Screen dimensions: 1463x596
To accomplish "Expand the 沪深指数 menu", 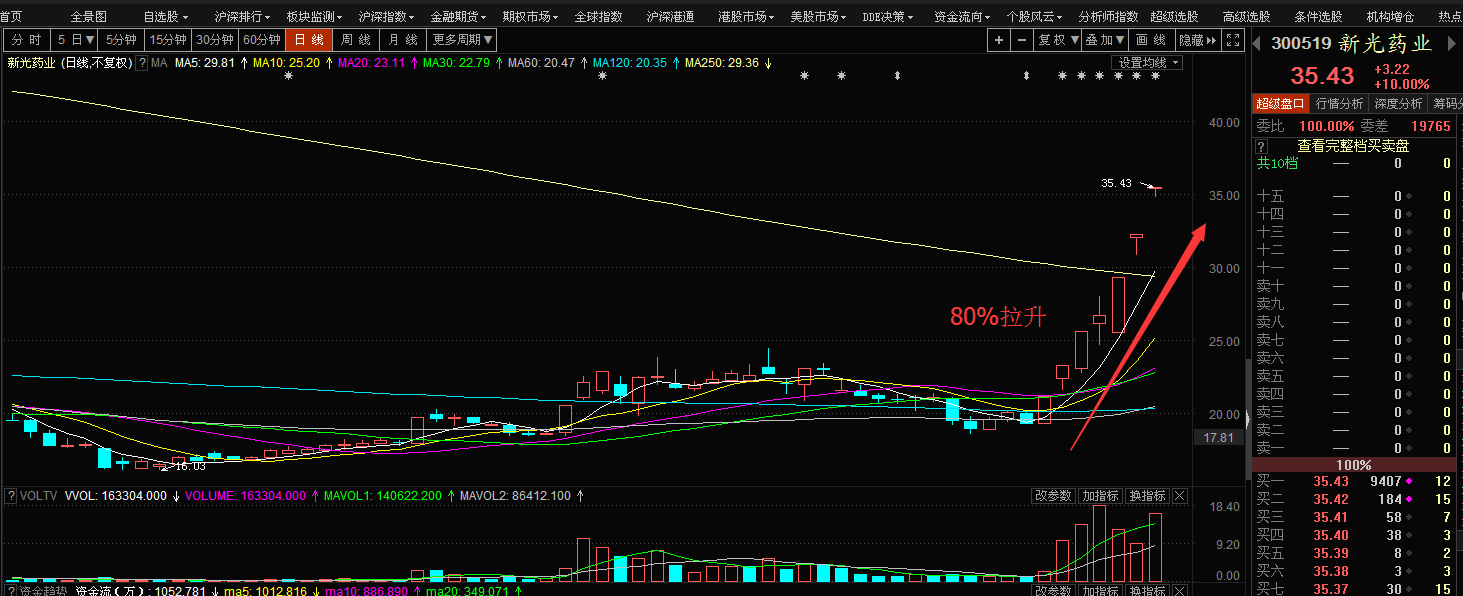I will (386, 17).
